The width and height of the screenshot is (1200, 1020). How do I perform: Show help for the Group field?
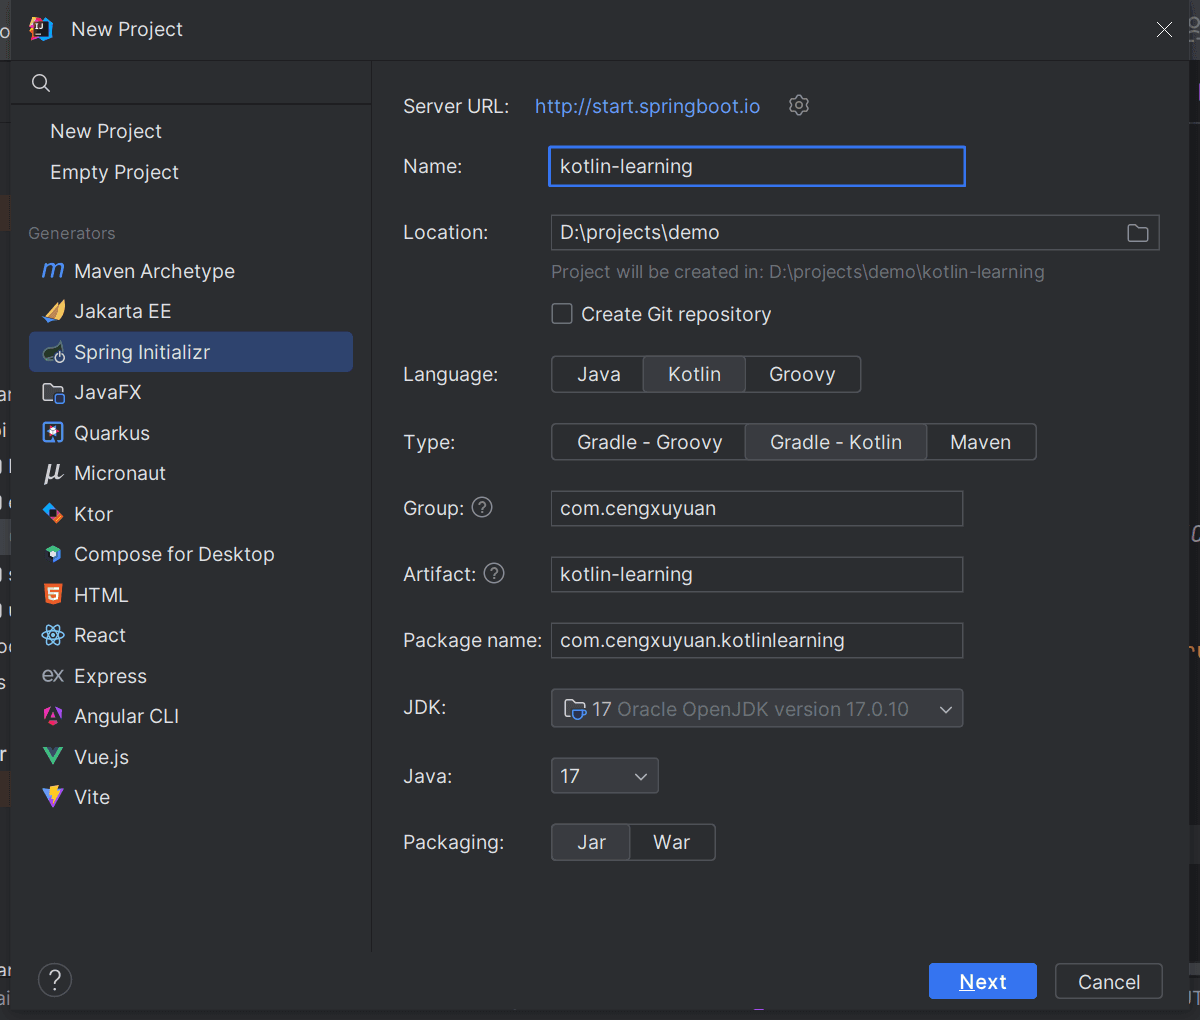pos(482,507)
